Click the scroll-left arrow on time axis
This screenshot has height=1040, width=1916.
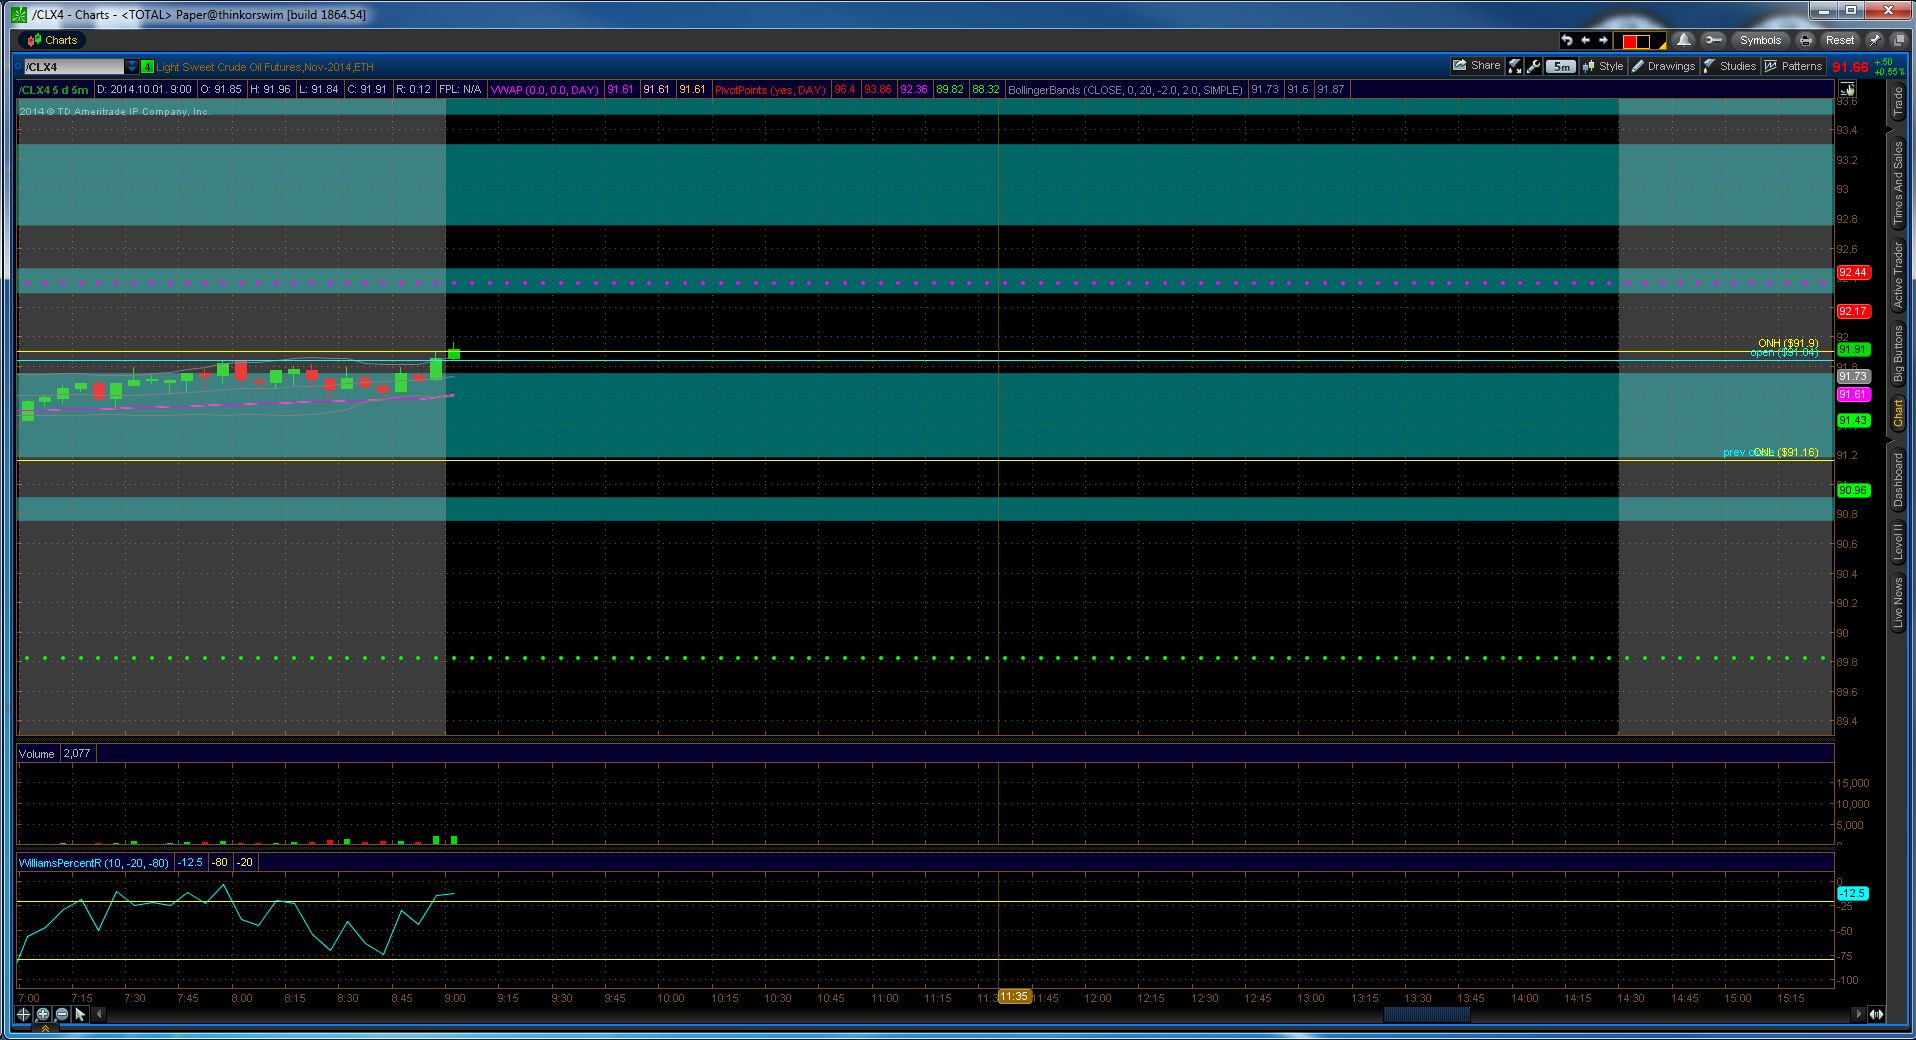pyautogui.click(x=99, y=1014)
